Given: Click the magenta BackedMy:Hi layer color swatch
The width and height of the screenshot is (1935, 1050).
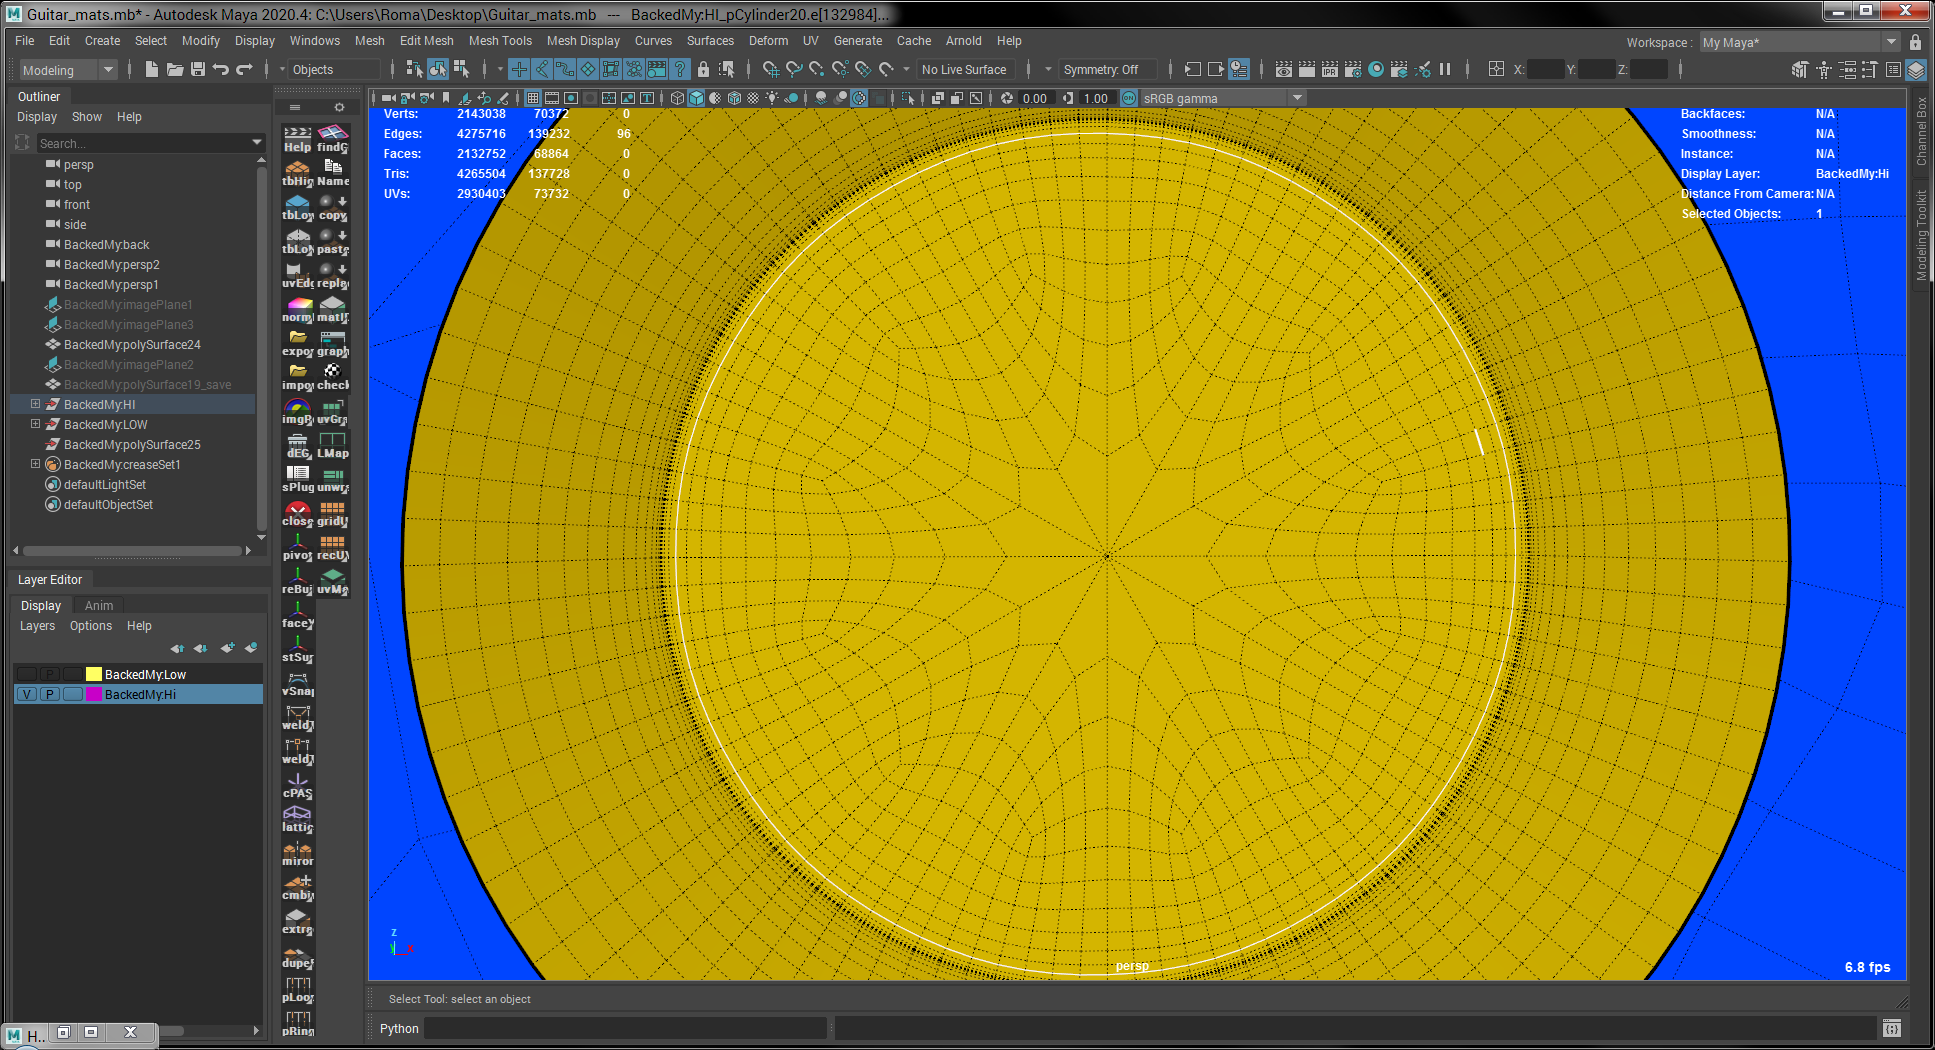Looking at the screenshot, I should 94,694.
